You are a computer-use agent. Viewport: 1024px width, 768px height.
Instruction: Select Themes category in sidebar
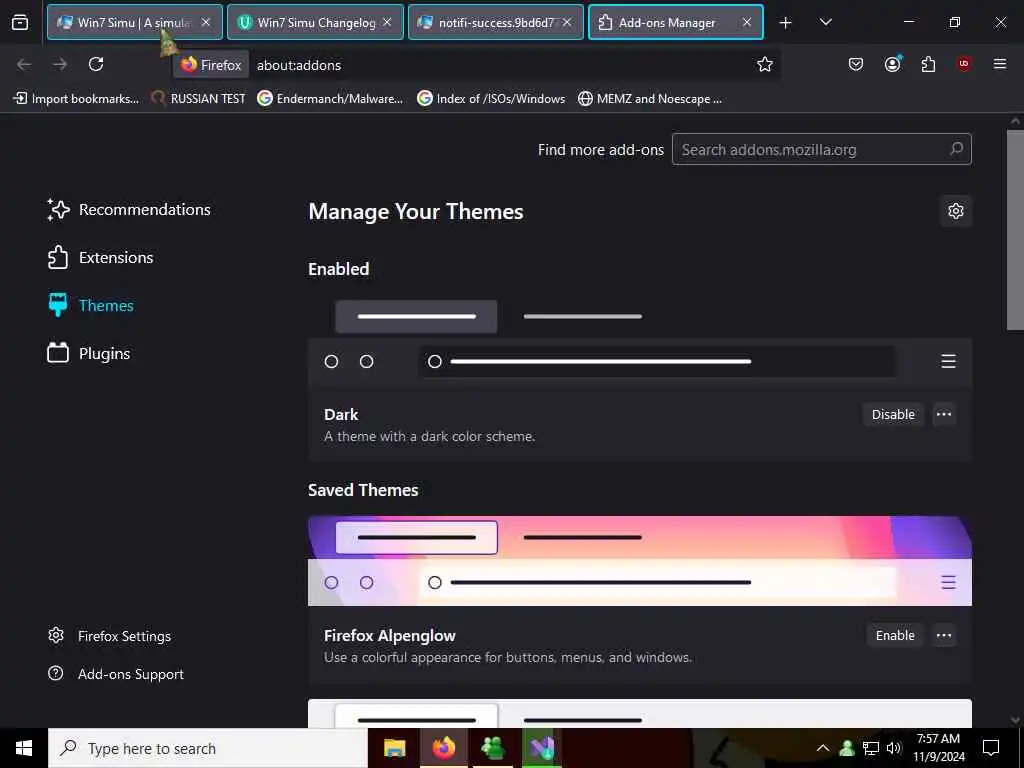(91, 306)
